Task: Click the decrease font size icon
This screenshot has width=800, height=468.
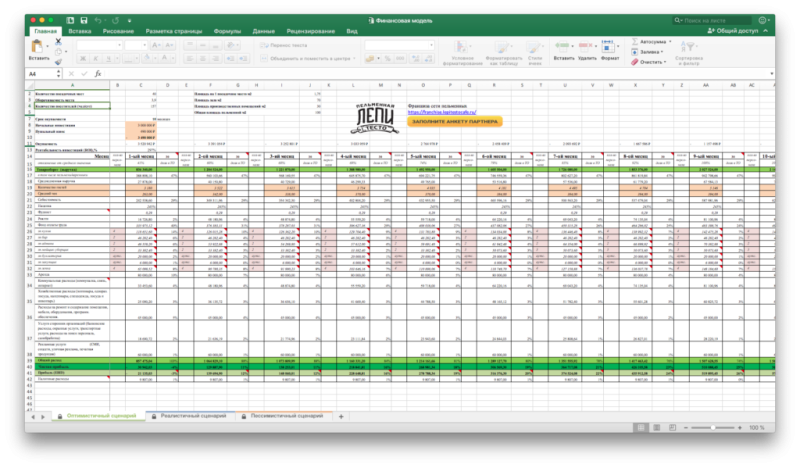Action: 169,45
